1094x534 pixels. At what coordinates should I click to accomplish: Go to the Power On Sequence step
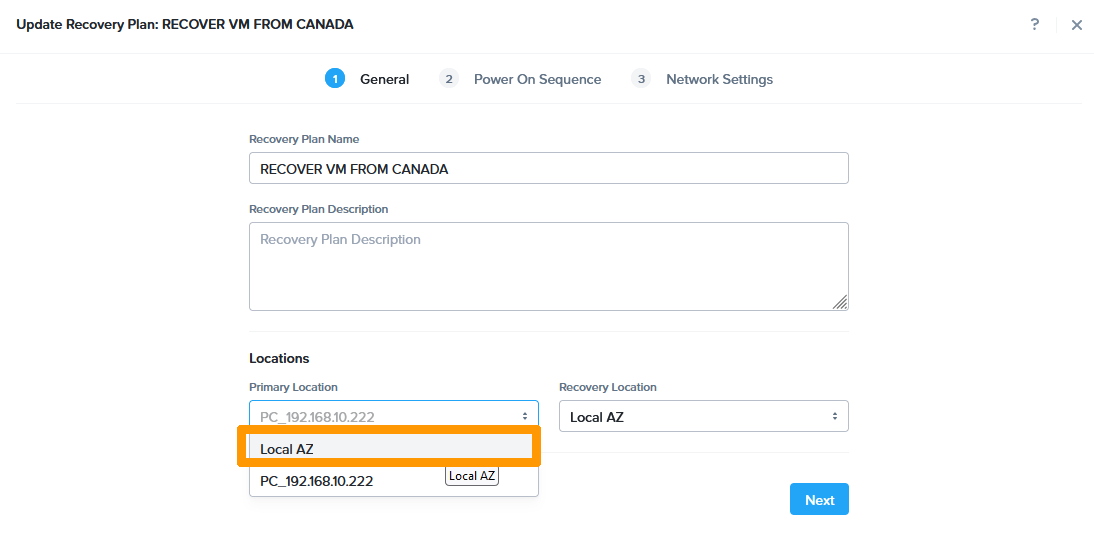point(537,79)
